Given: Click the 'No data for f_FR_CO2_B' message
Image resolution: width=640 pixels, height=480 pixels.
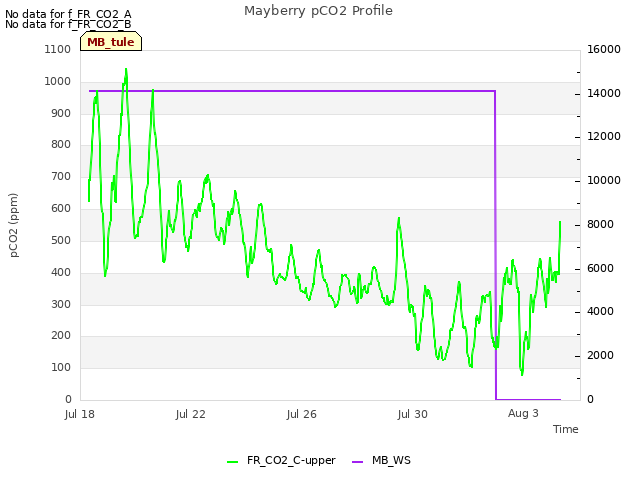Looking at the screenshot, I should coord(68,24).
